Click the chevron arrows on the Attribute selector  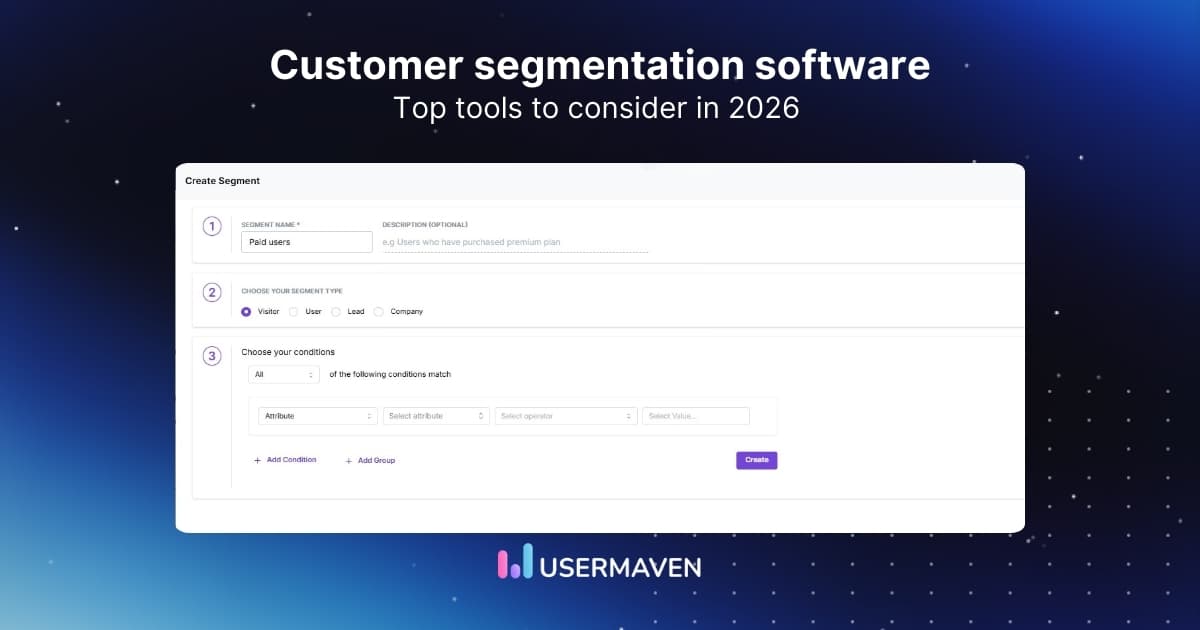tap(367, 415)
